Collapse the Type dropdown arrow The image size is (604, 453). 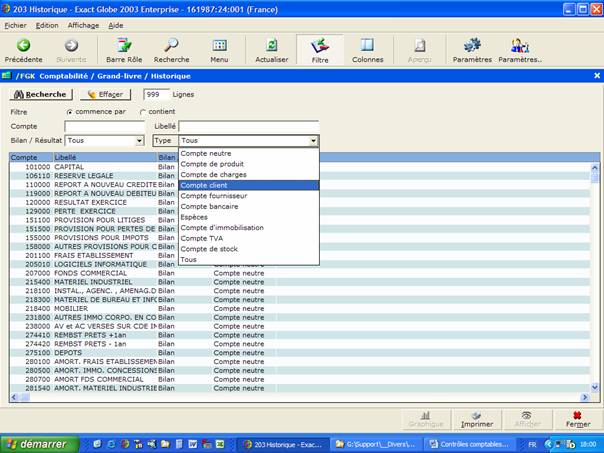(x=313, y=141)
